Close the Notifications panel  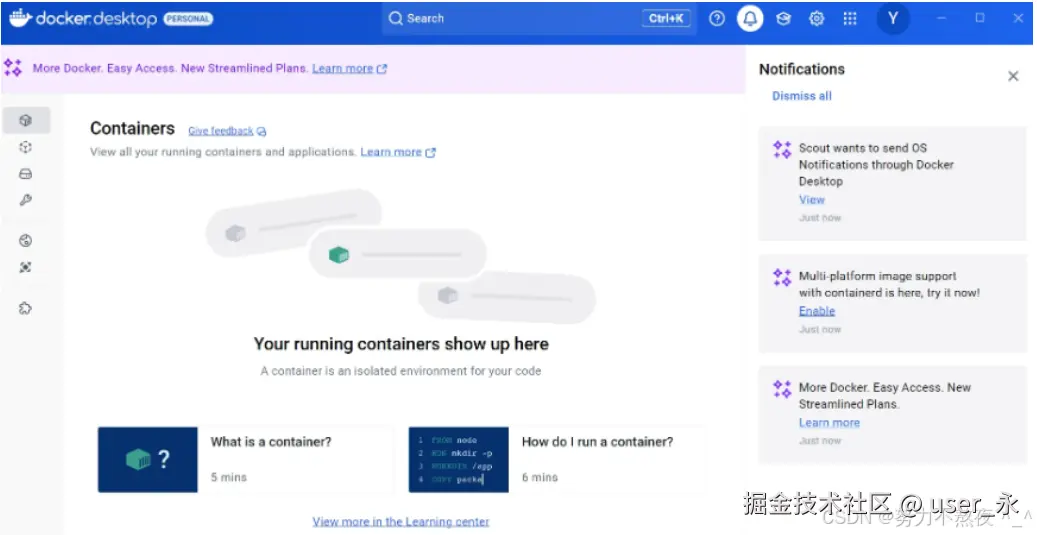point(1013,76)
